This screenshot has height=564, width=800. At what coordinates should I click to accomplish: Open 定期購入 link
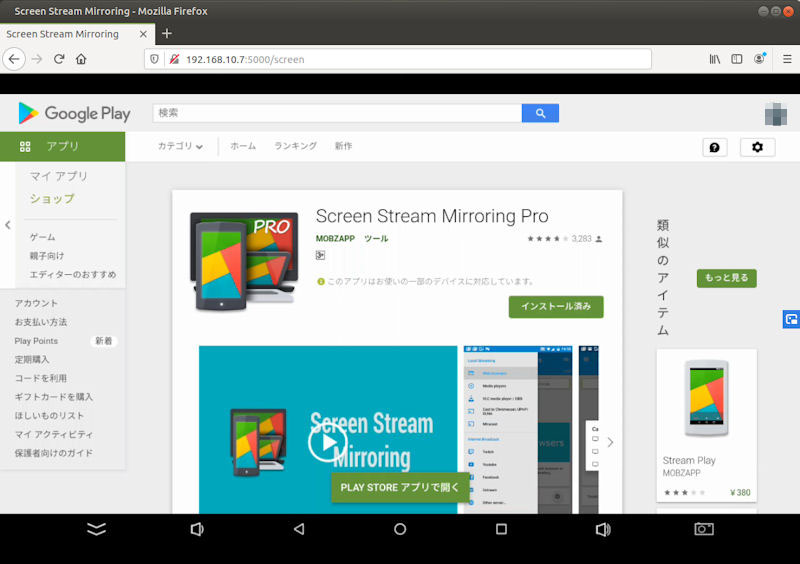pyautogui.click(x=32, y=359)
